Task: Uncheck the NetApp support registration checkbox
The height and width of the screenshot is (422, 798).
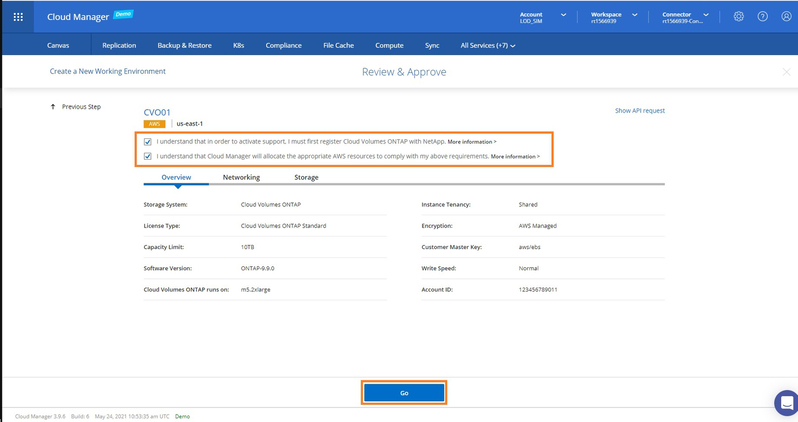Action: (149, 141)
